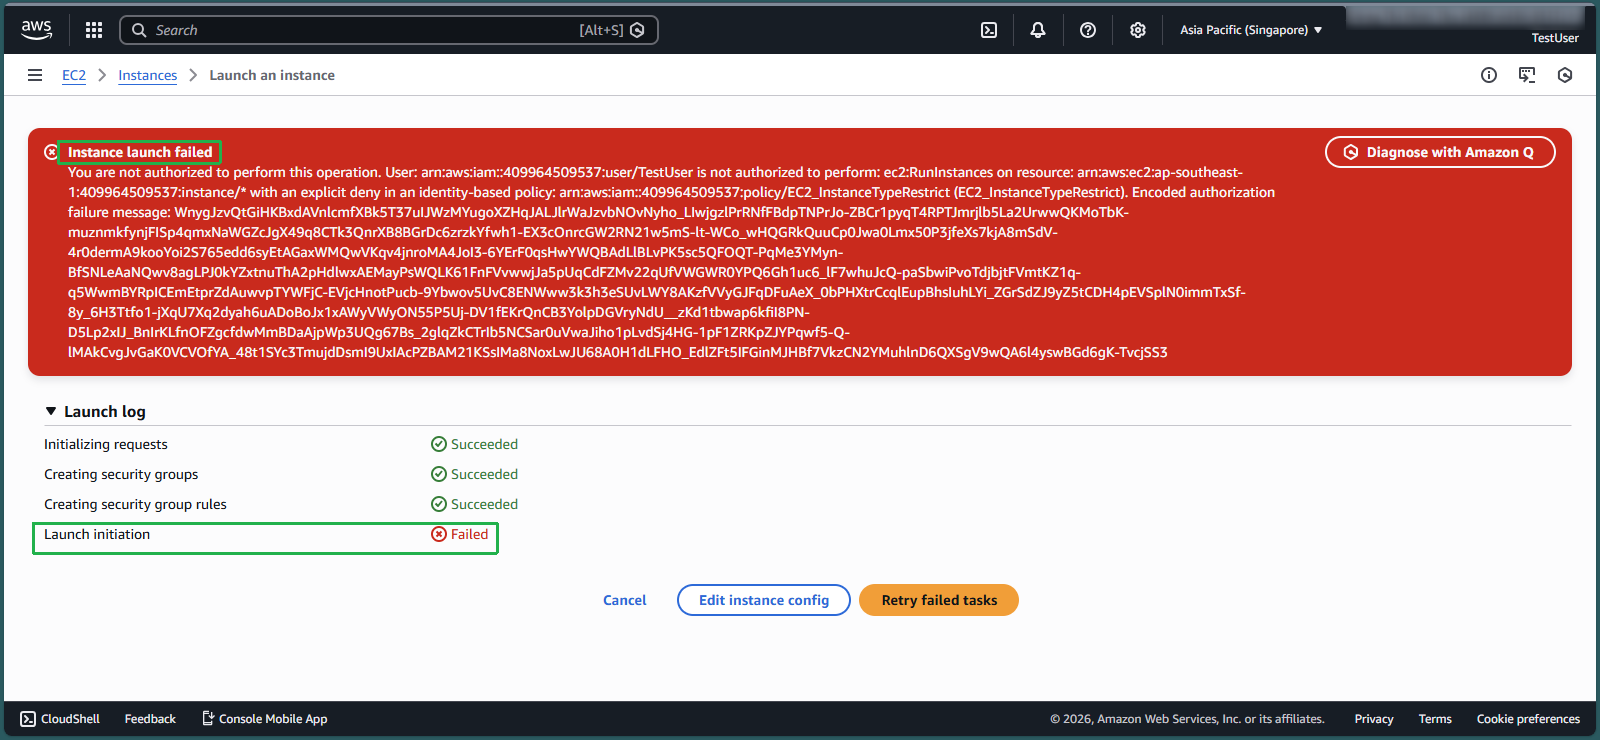
Task: Open the help question mark icon
Action: pos(1088,30)
